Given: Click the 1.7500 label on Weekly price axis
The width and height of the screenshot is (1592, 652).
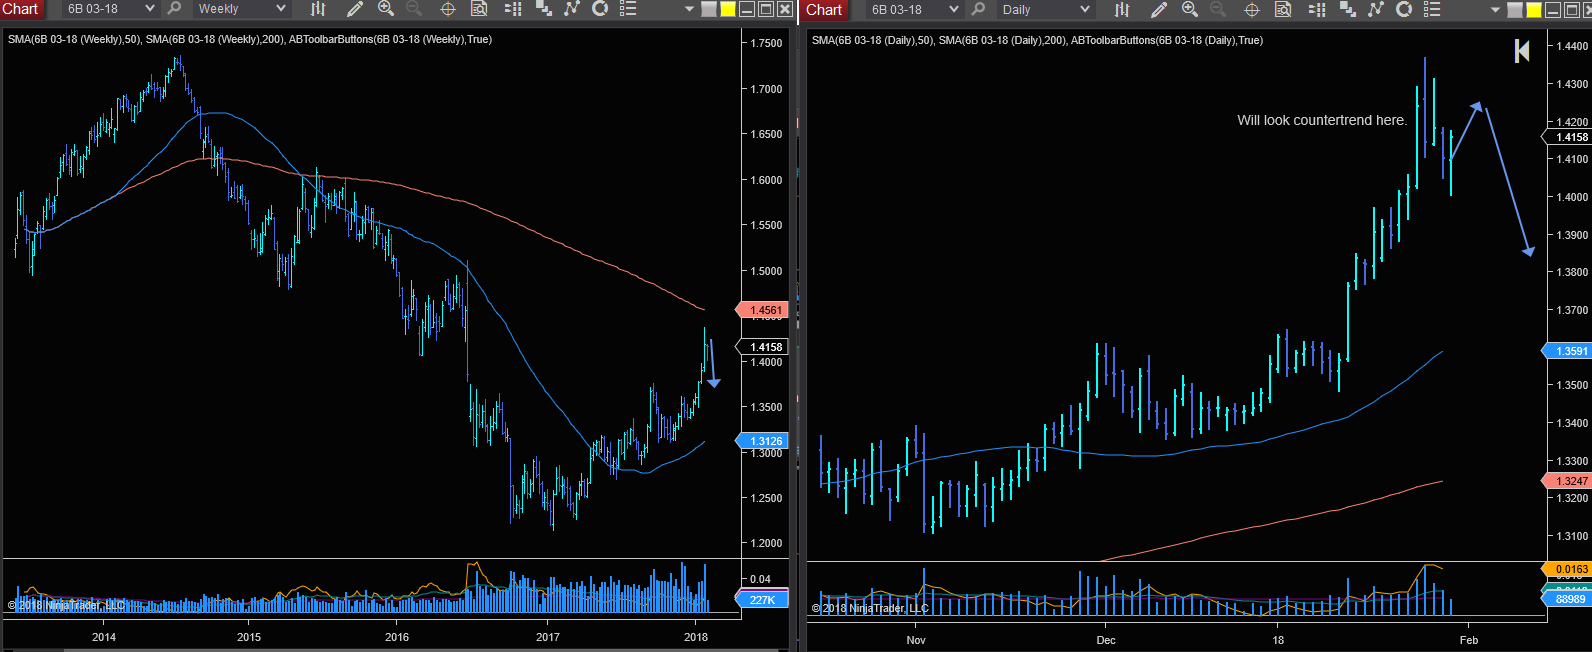Looking at the screenshot, I should point(766,43).
